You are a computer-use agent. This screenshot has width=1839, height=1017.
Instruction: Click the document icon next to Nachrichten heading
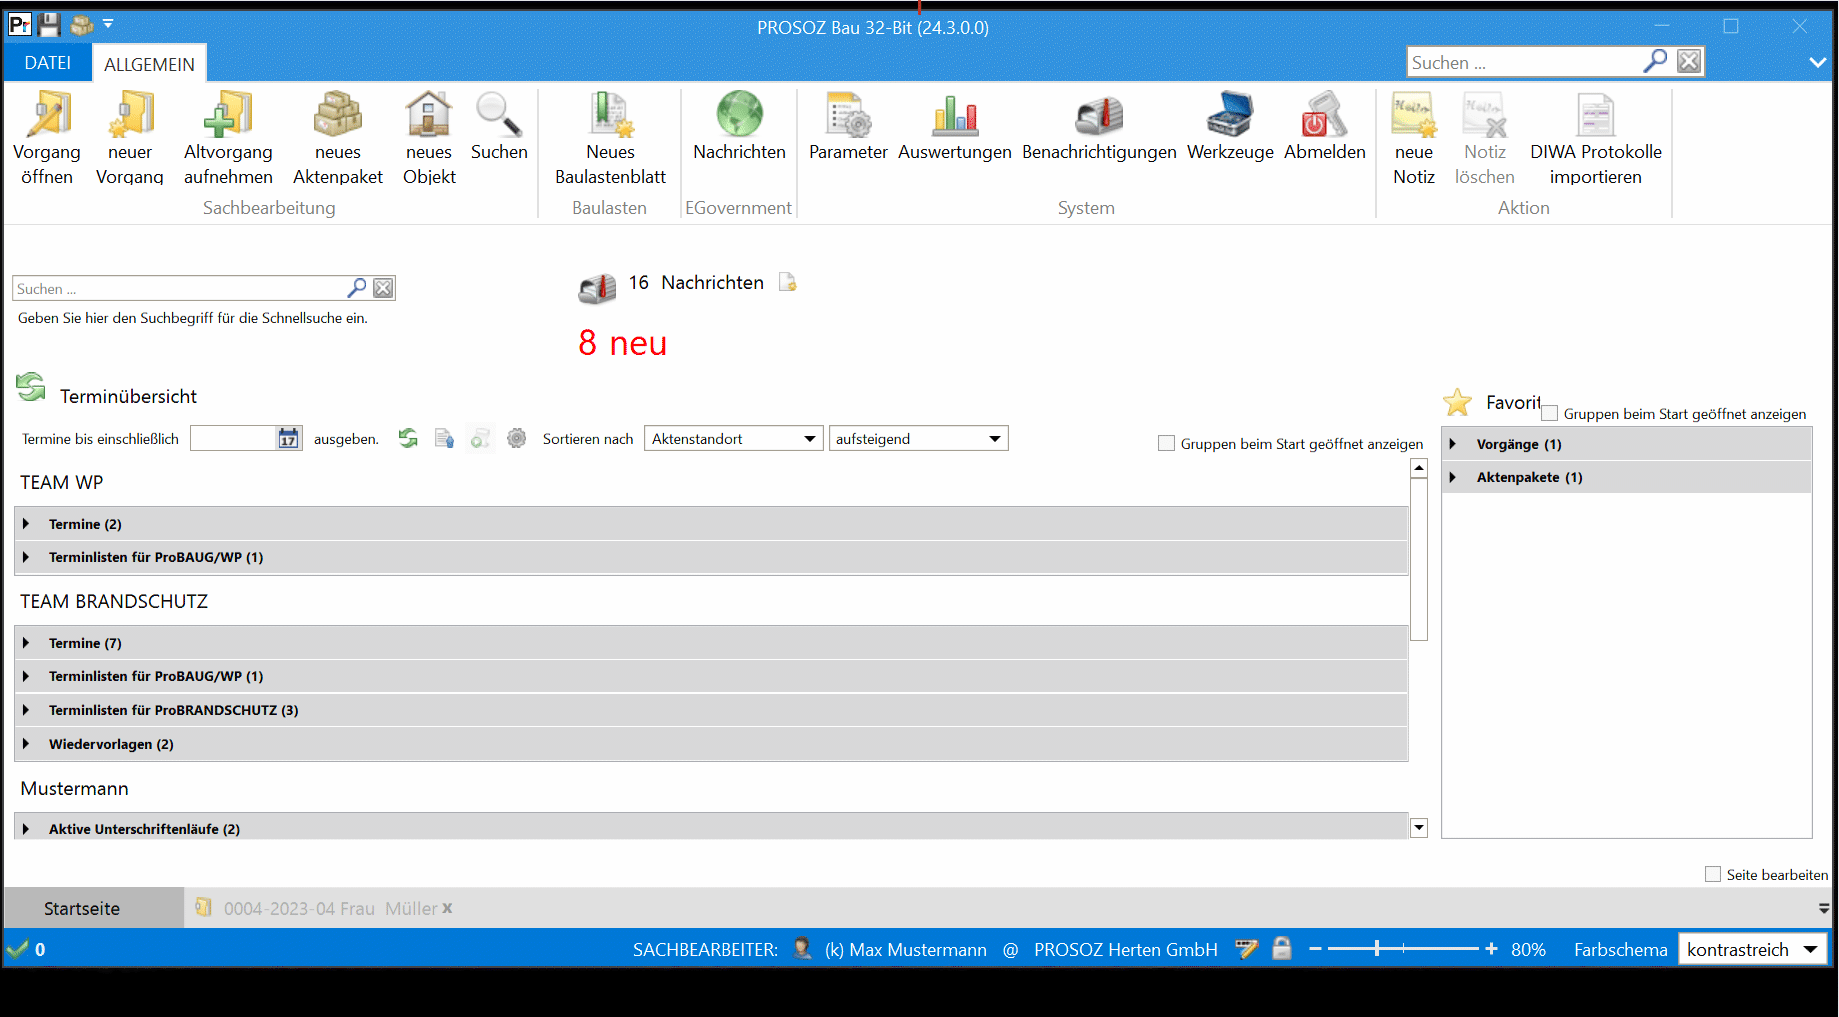tap(788, 283)
